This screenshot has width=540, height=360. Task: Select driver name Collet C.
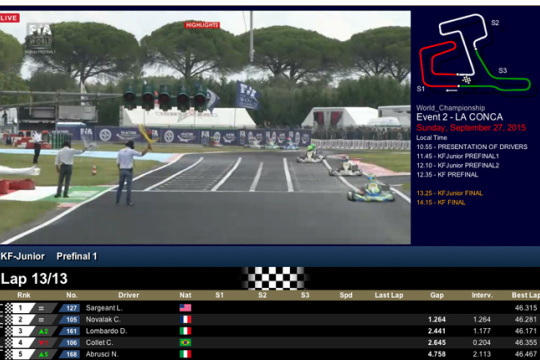(x=99, y=343)
